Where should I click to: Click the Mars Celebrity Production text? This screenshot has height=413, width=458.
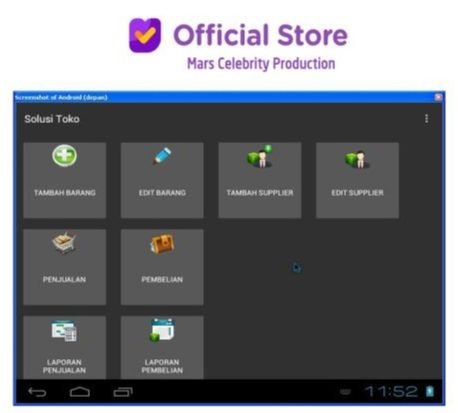pyautogui.click(x=261, y=64)
